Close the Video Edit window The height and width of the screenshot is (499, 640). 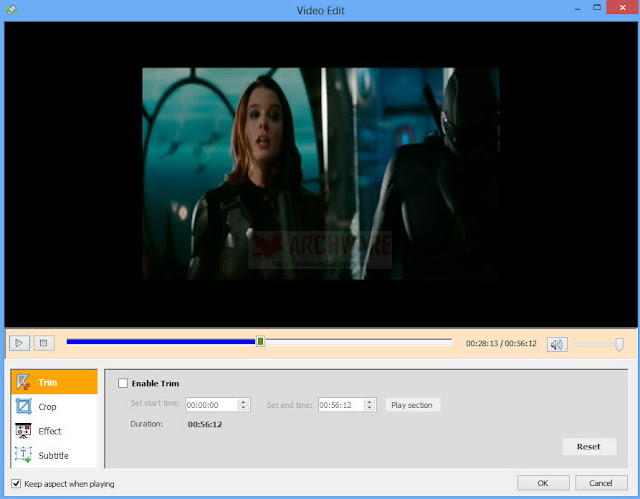point(622,7)
